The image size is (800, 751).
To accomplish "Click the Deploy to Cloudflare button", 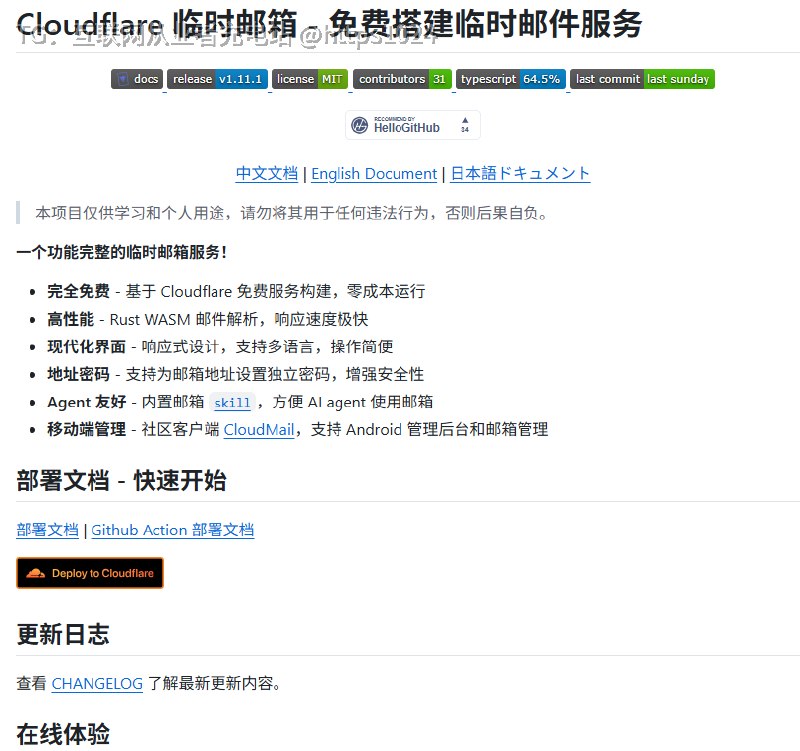I will (90, 573).
